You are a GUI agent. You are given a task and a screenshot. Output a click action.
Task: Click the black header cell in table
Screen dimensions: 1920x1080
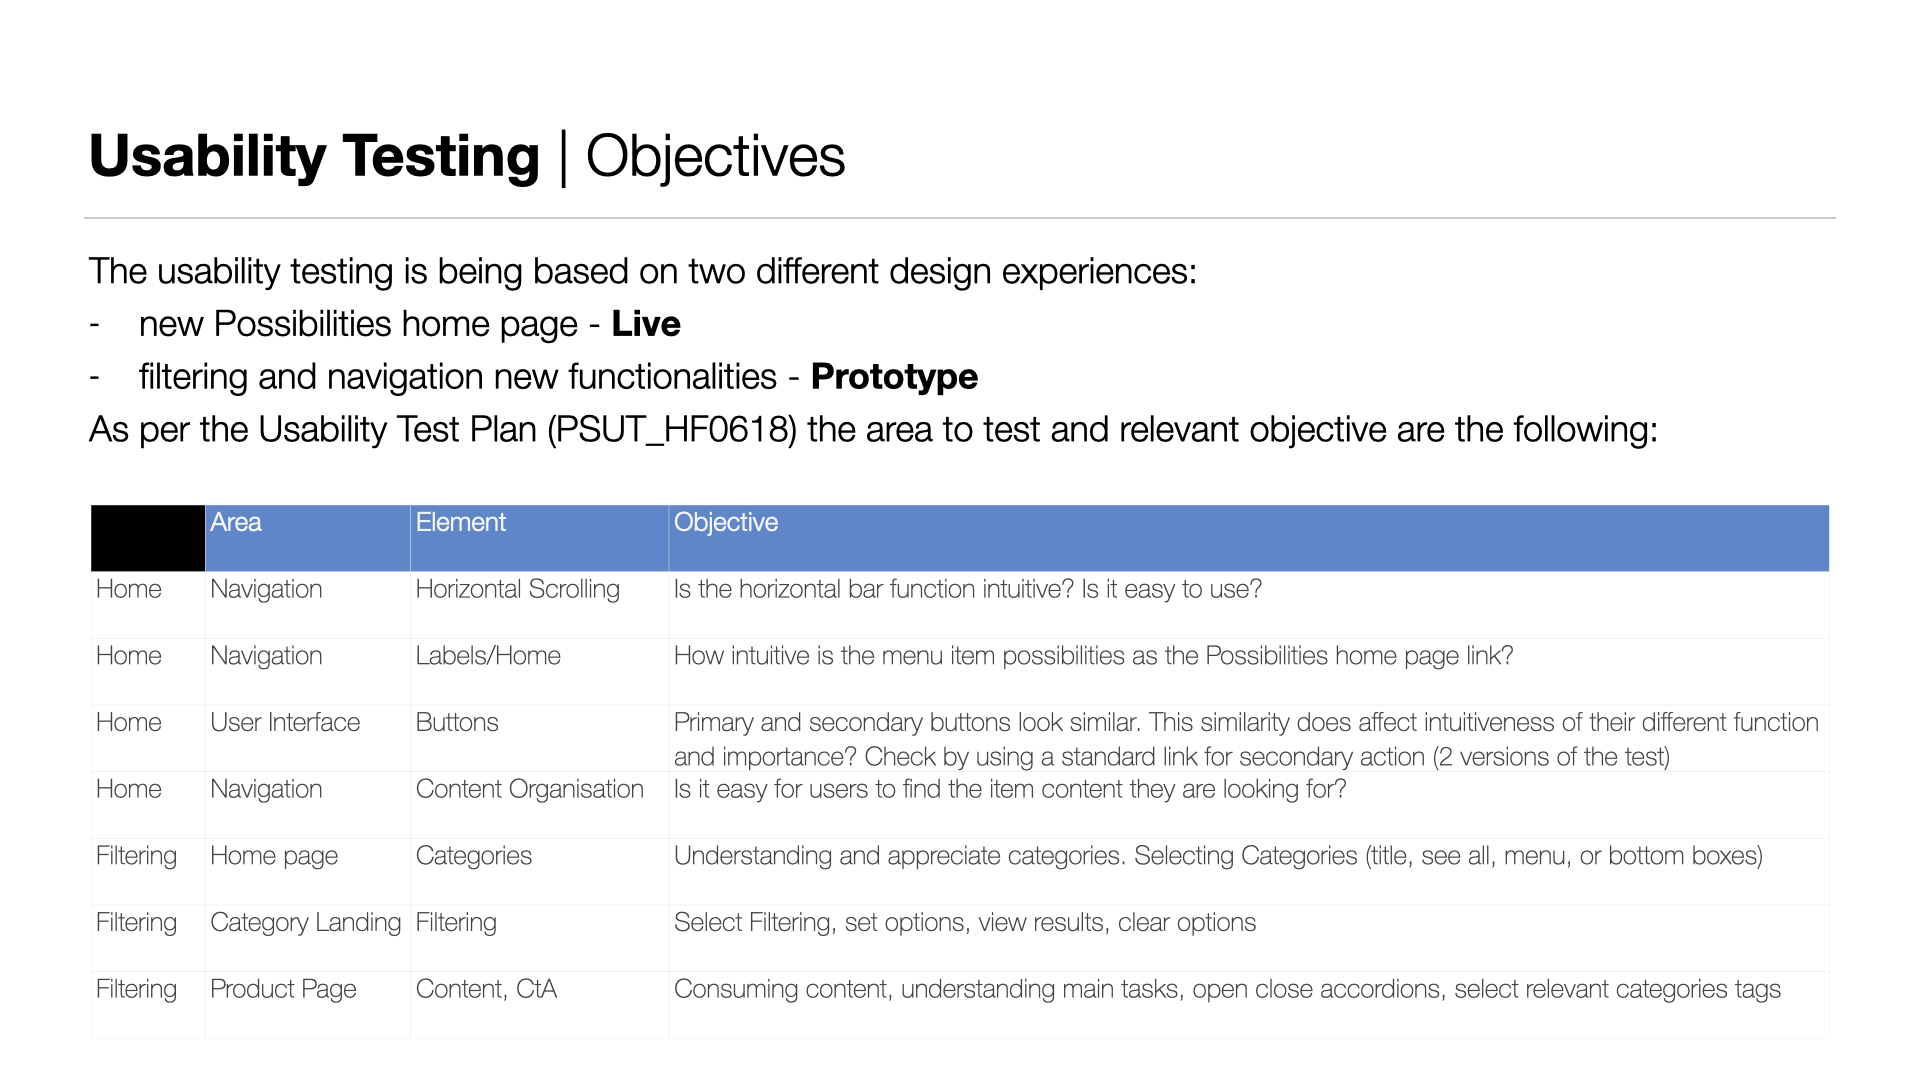147,538
